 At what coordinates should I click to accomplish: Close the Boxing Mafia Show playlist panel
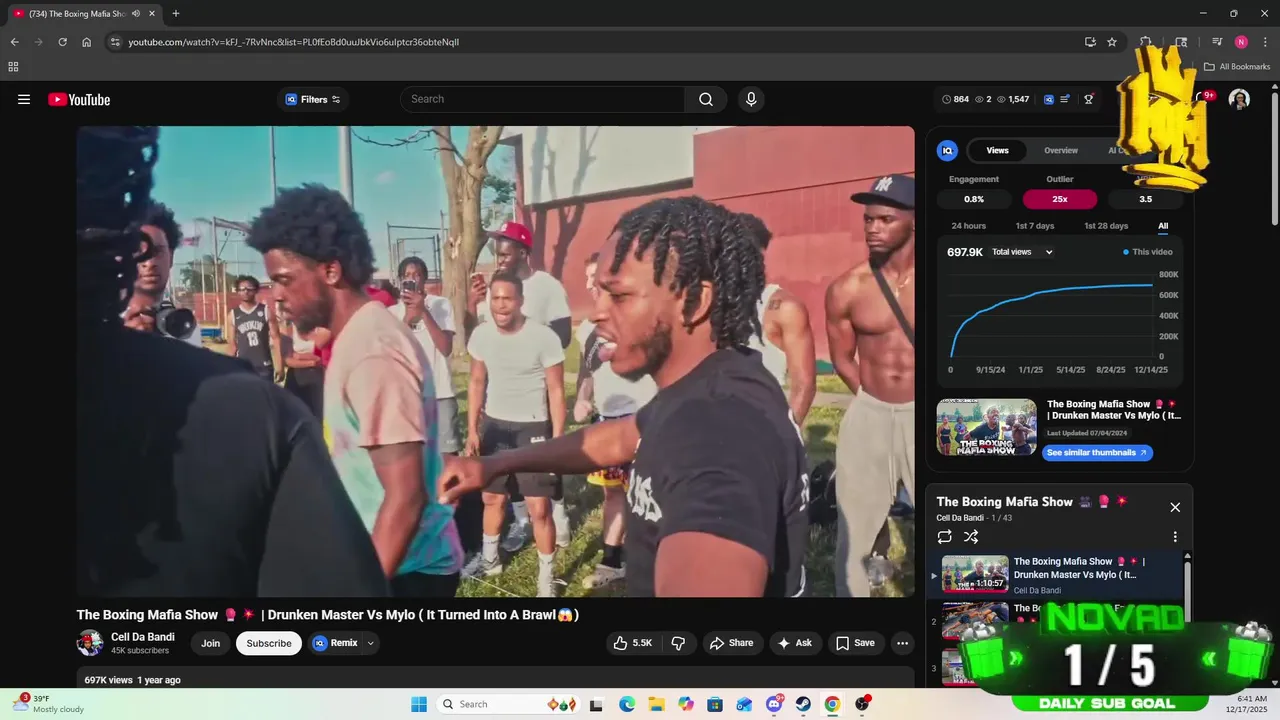tap(1175, 507)
